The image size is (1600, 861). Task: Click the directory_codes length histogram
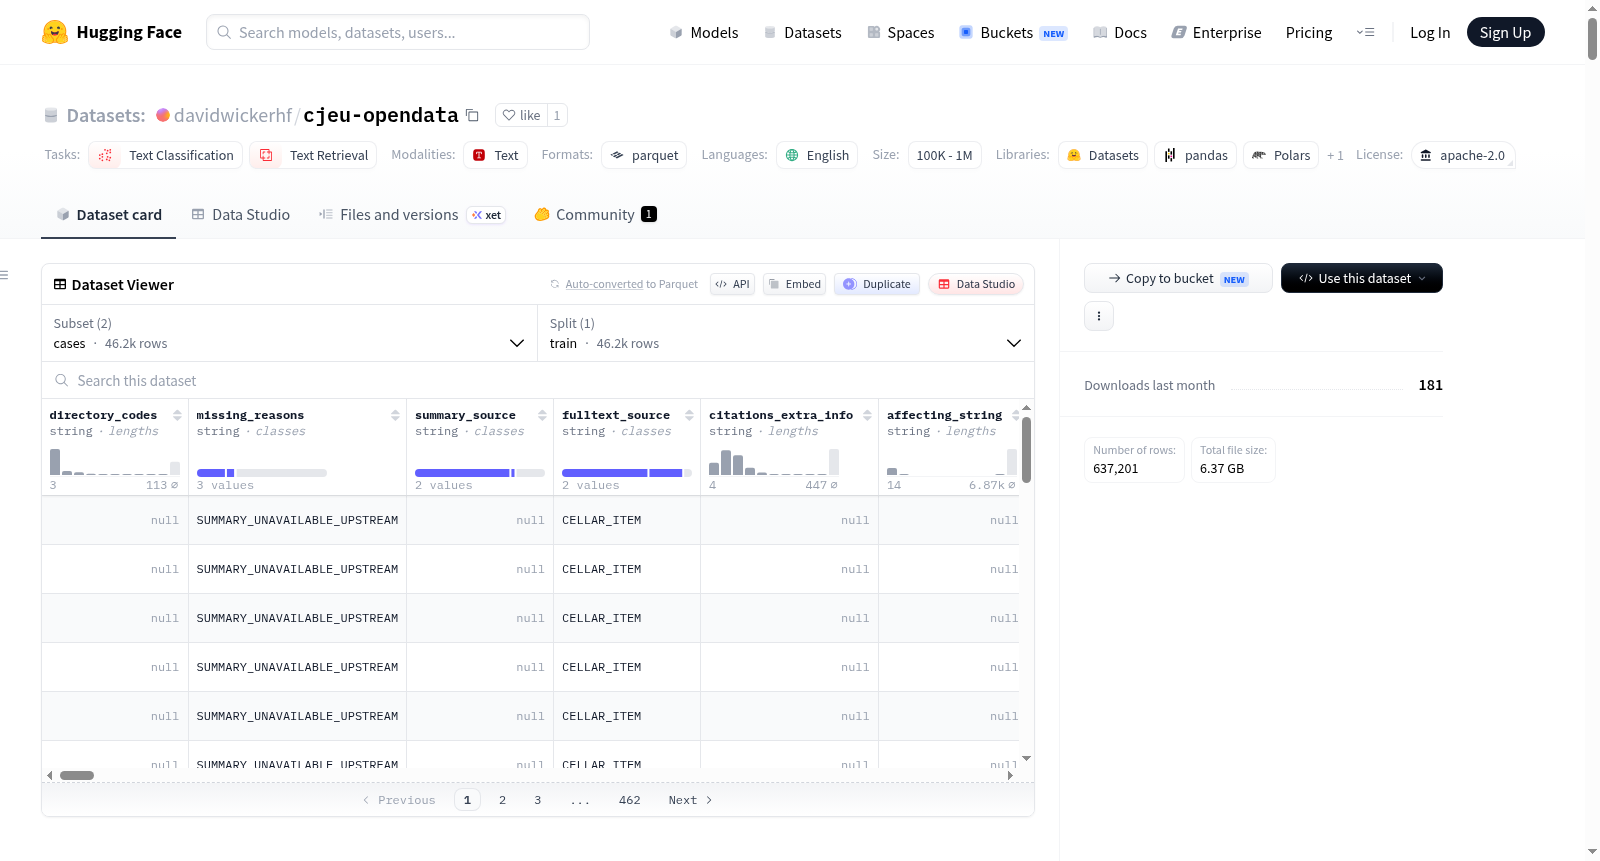tap(114, 461)
